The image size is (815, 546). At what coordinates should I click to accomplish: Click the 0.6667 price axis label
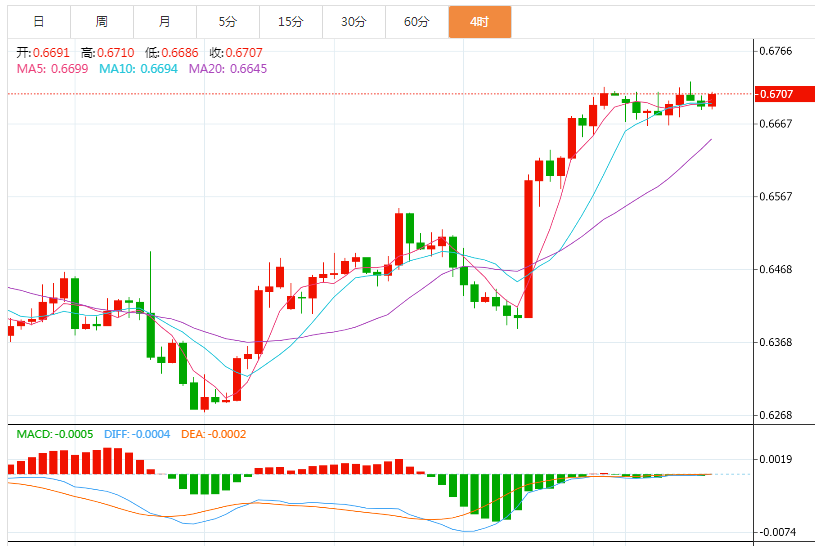point(775,124)
